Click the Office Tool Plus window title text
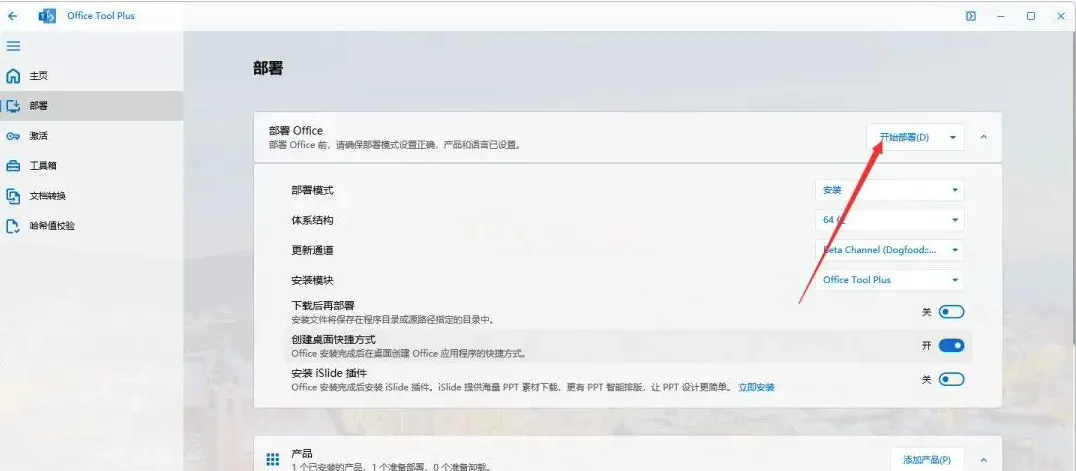 pos(101,16)
